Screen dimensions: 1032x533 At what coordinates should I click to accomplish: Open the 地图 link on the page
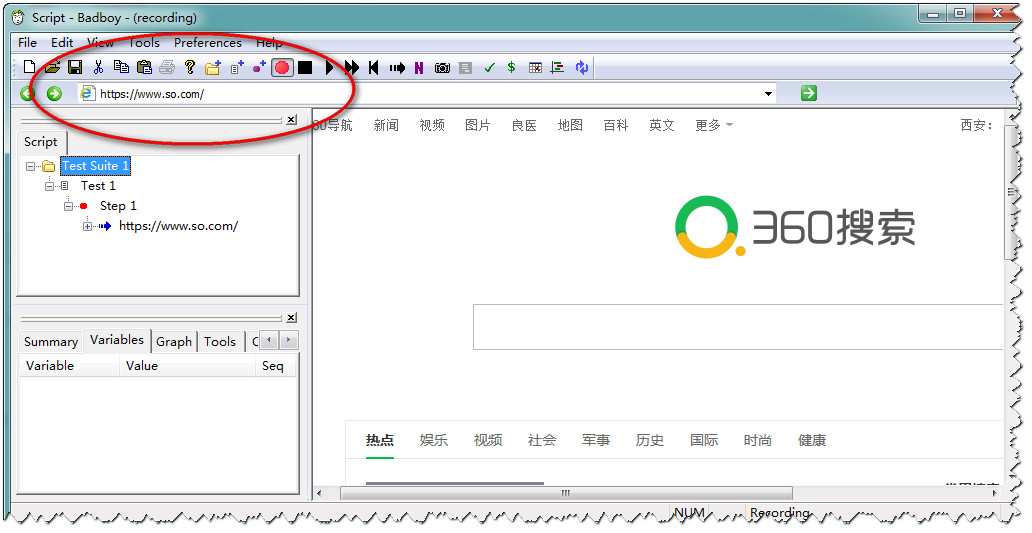tap(570, 125)
